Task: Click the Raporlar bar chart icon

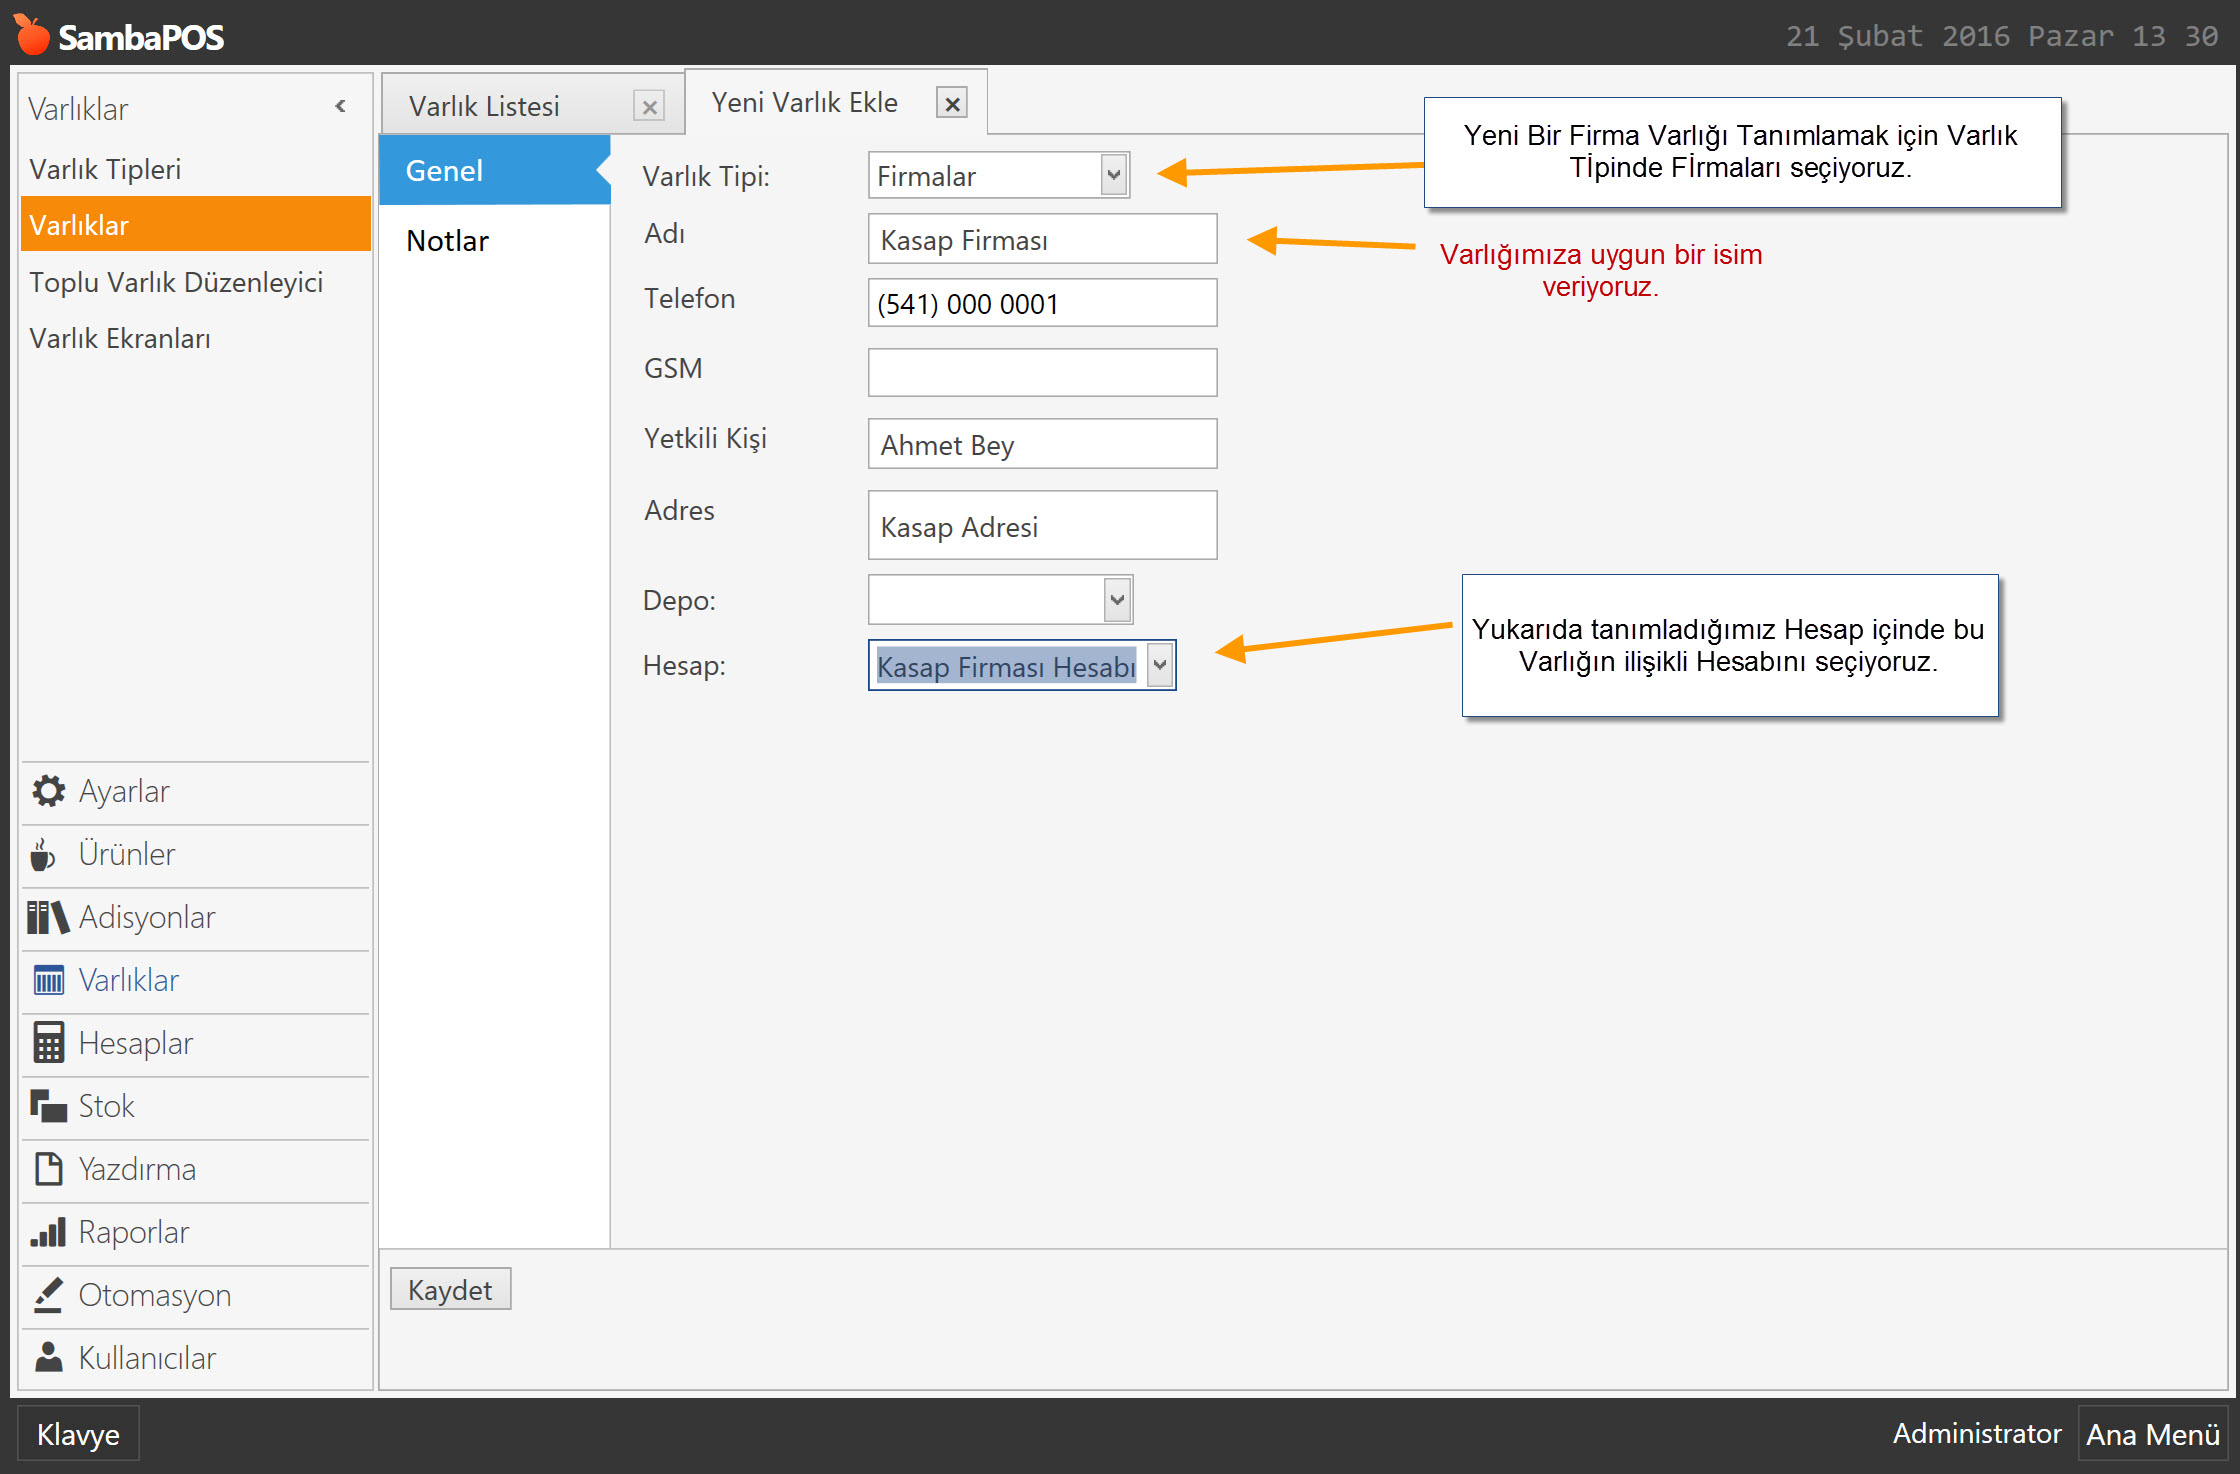Action: (48, 1232)
